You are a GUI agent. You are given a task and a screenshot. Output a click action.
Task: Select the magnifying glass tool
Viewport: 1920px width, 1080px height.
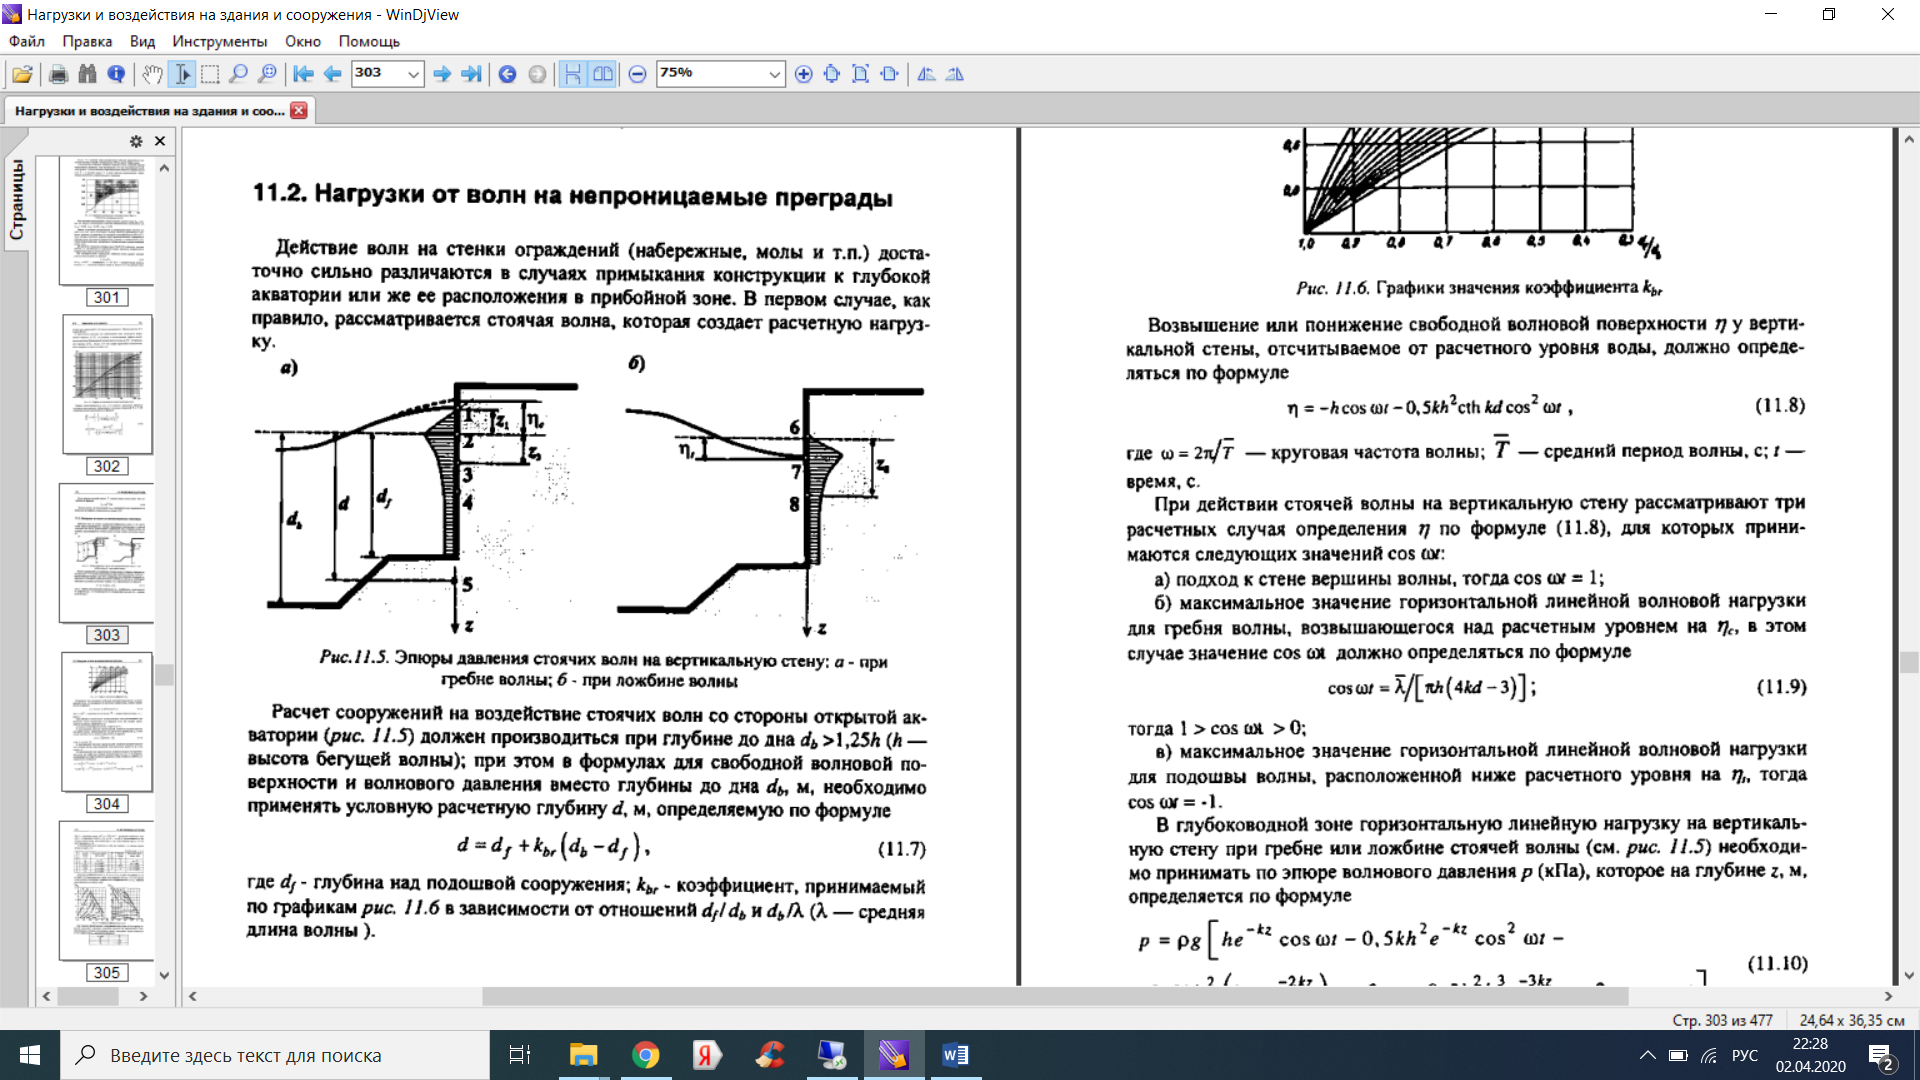[238, 74]
